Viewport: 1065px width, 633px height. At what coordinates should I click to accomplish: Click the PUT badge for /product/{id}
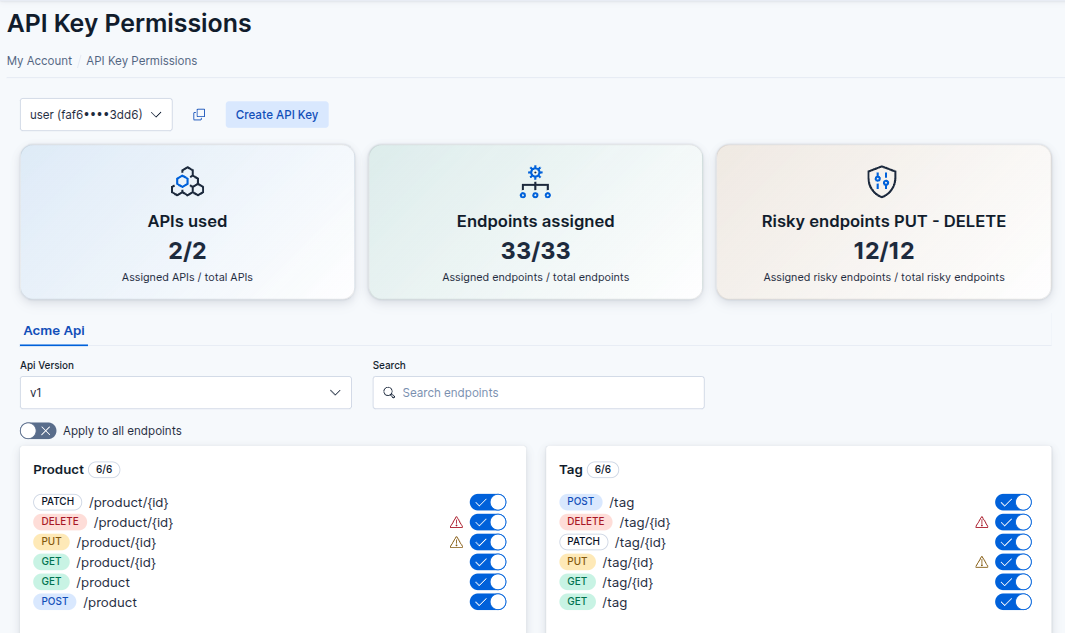tap(52, 542)
